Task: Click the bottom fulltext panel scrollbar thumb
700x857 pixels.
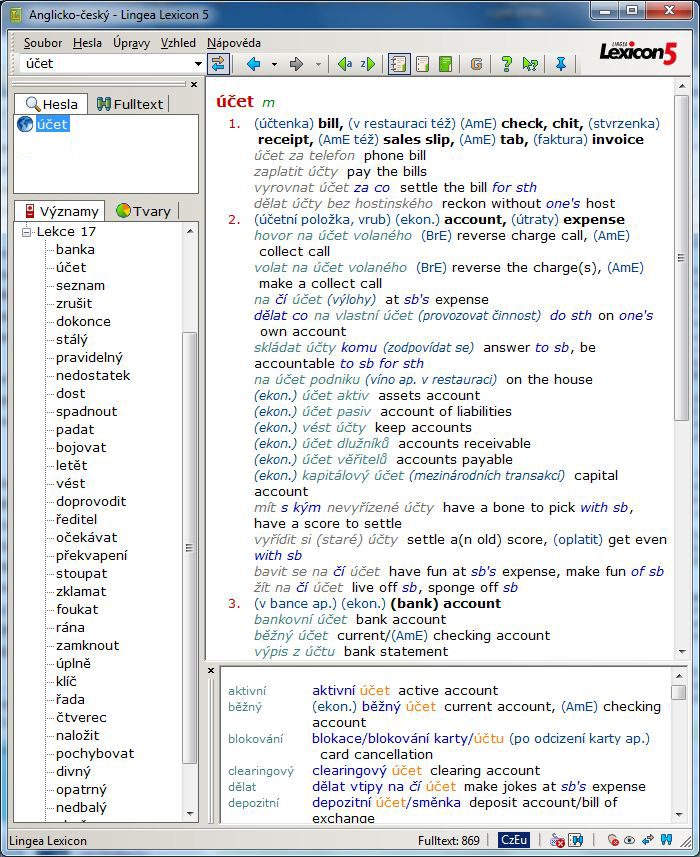Action: [x=679, y=692]
